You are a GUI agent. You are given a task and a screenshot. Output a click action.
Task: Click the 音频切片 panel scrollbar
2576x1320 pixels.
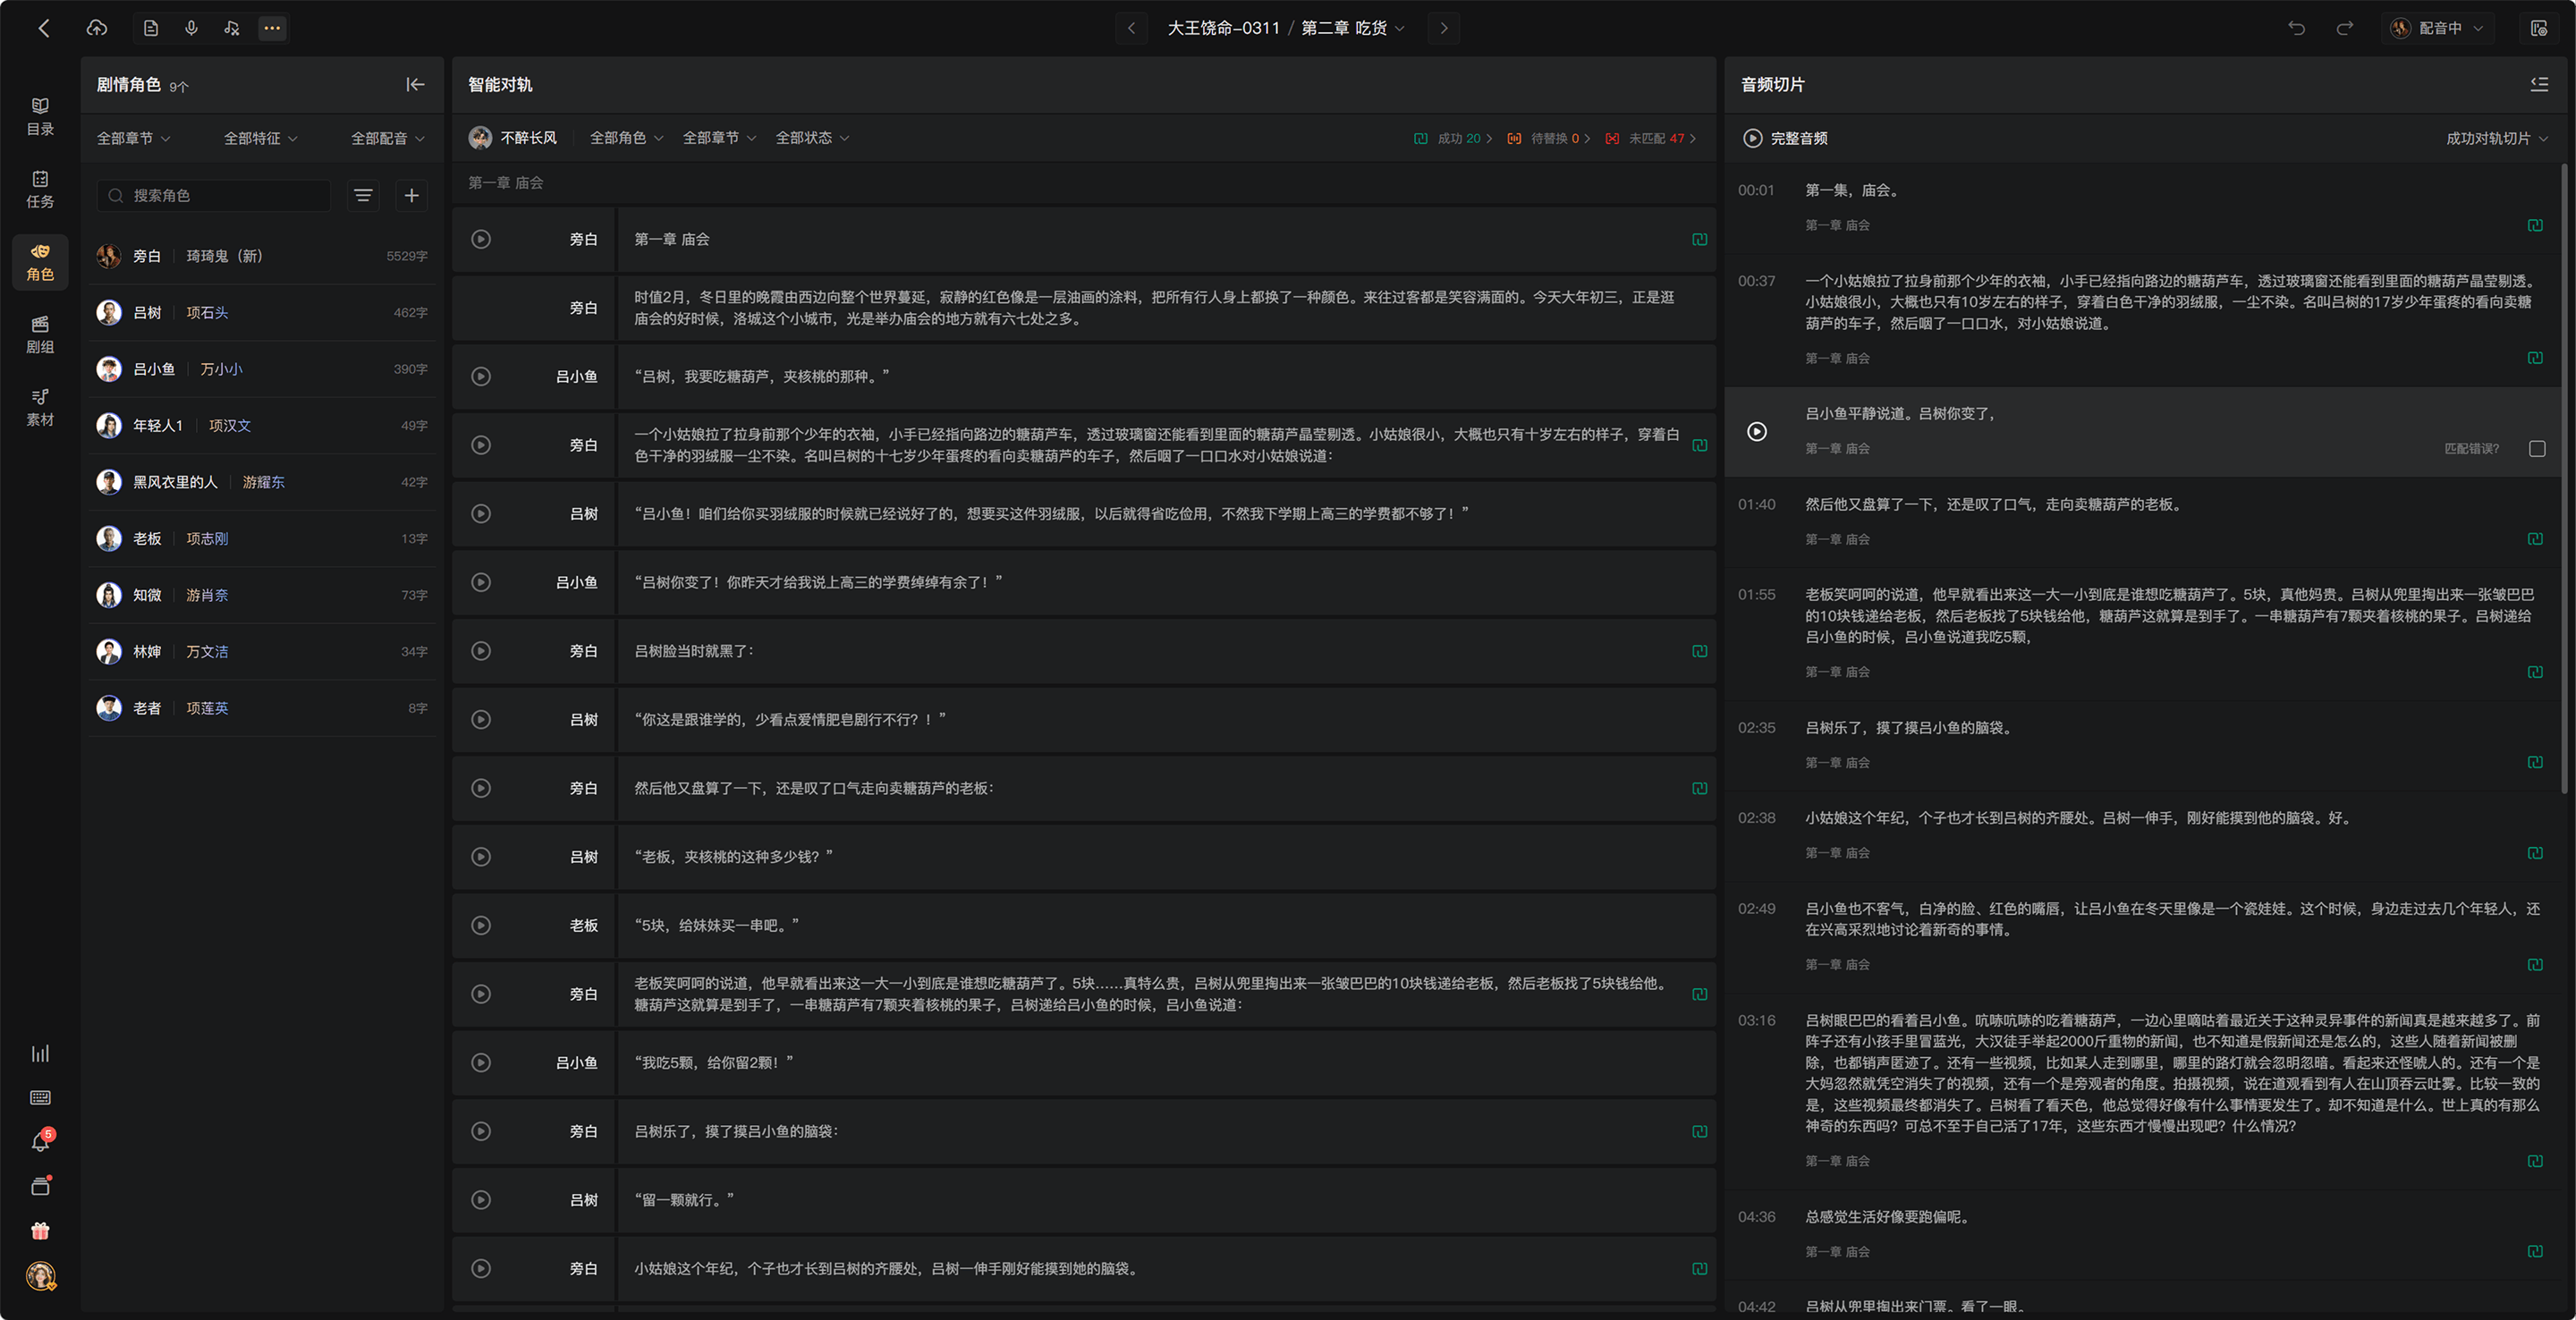pos(2565,478)
